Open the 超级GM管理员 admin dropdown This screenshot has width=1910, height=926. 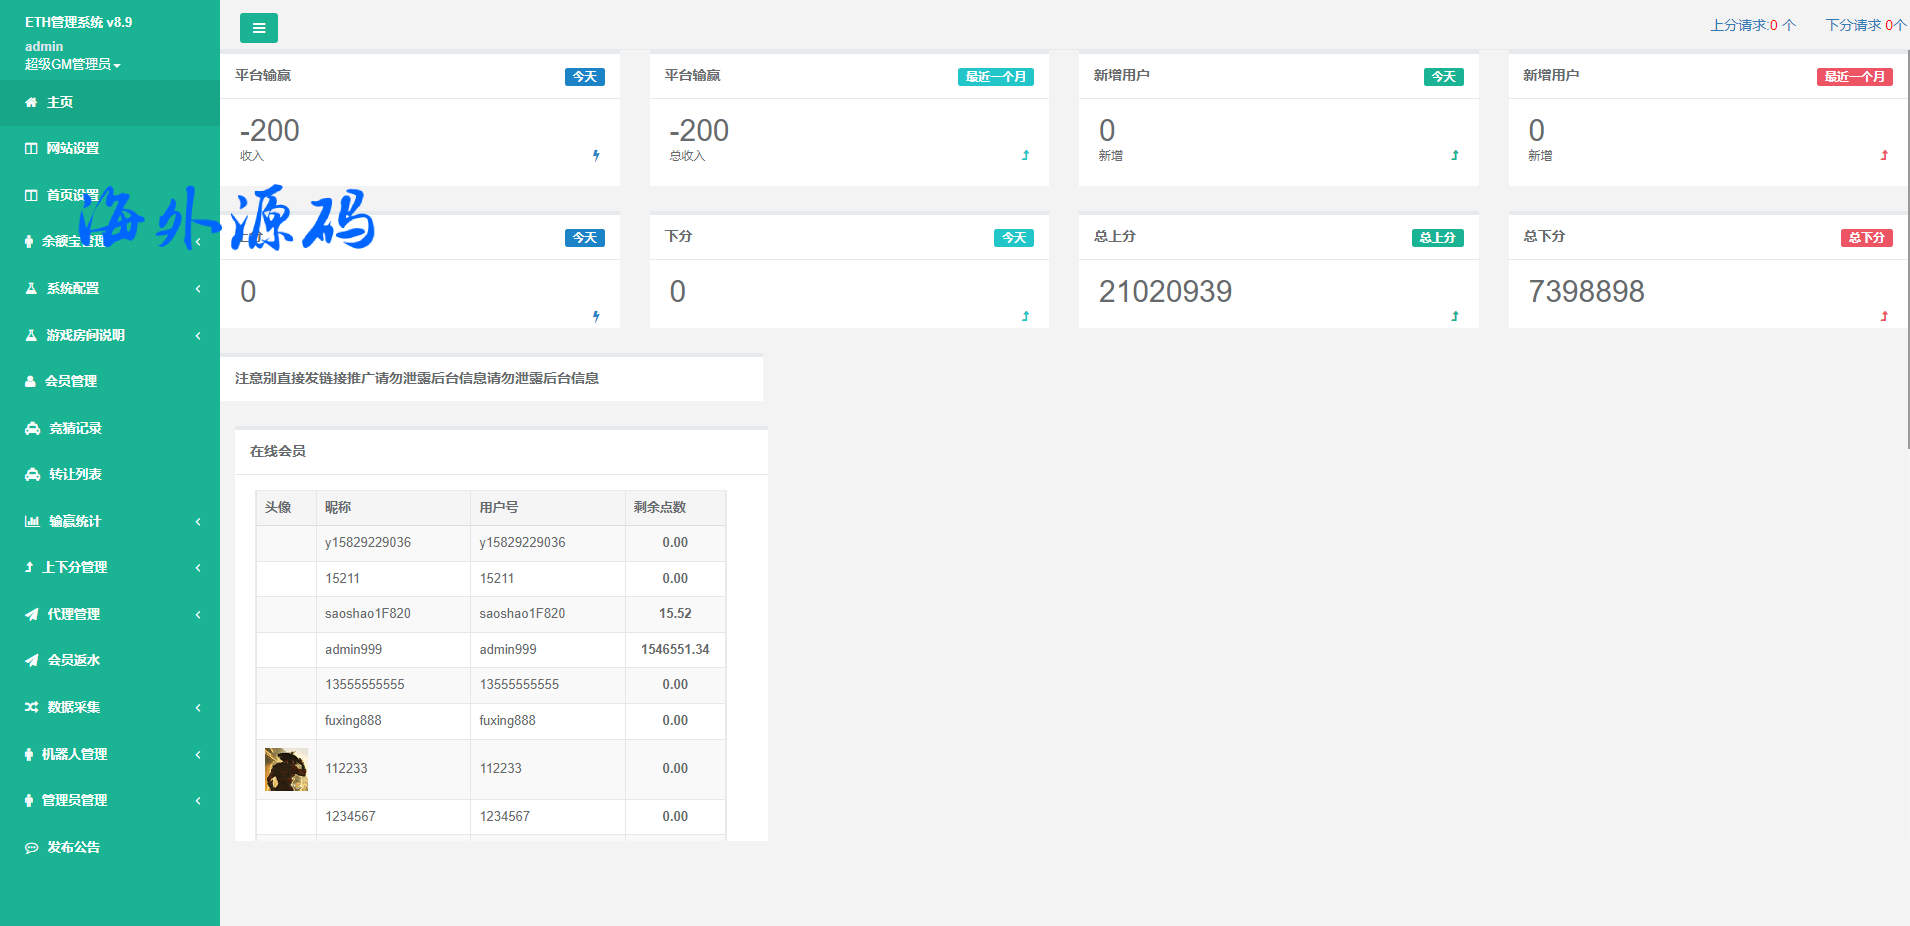(72, 64)
